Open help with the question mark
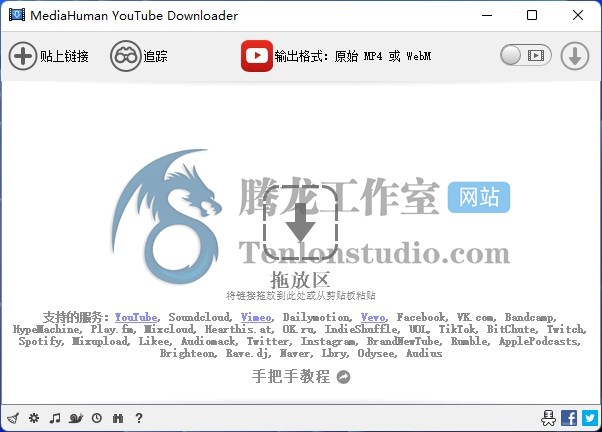 pos(139,418)
